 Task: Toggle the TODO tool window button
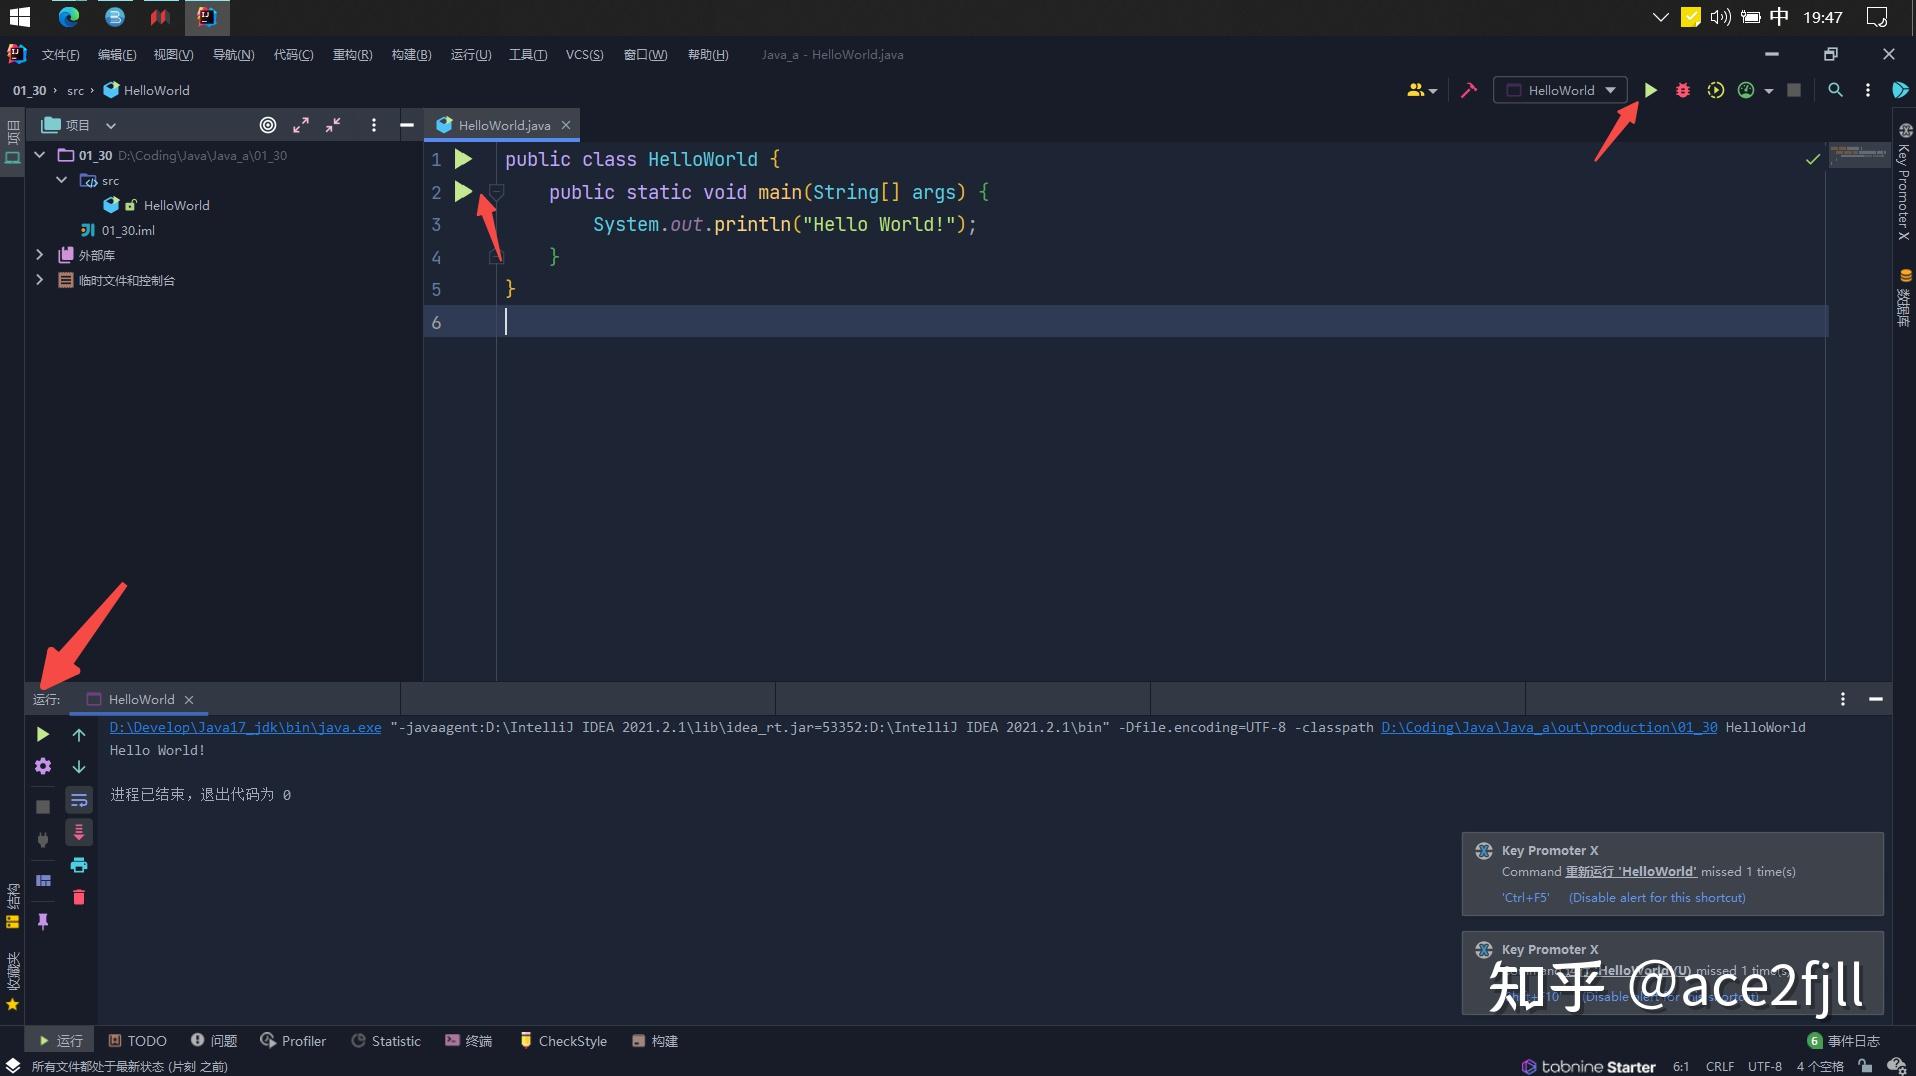137,1041
